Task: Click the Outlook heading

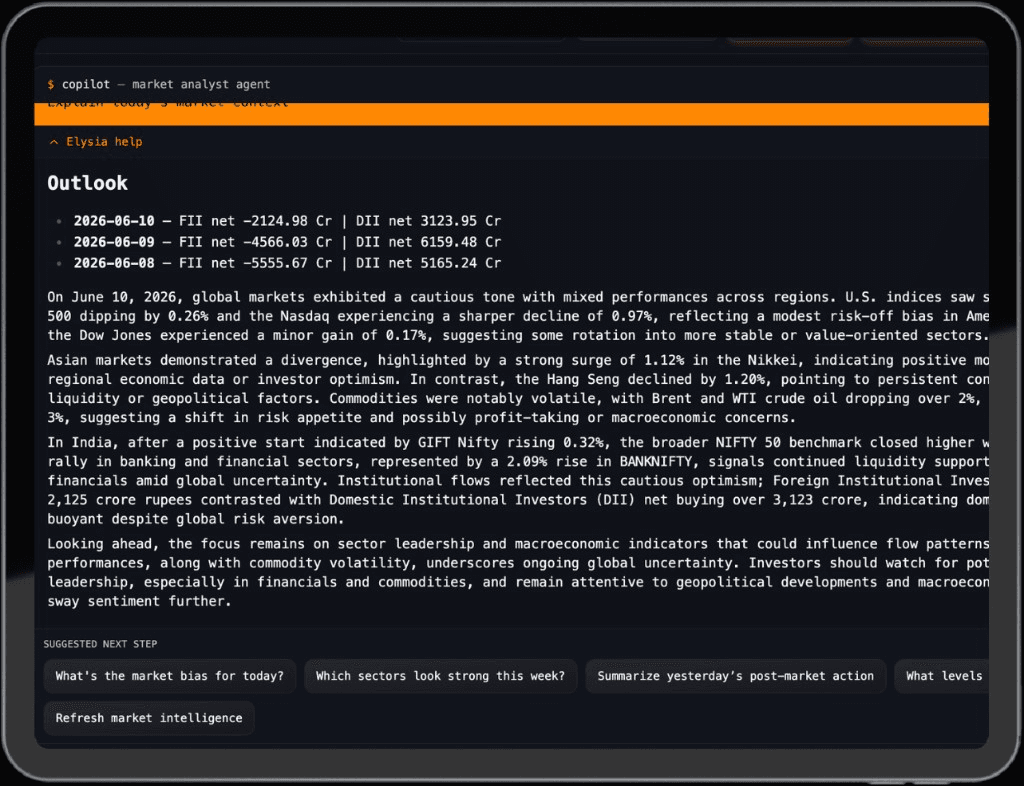Action: point(88,183)
